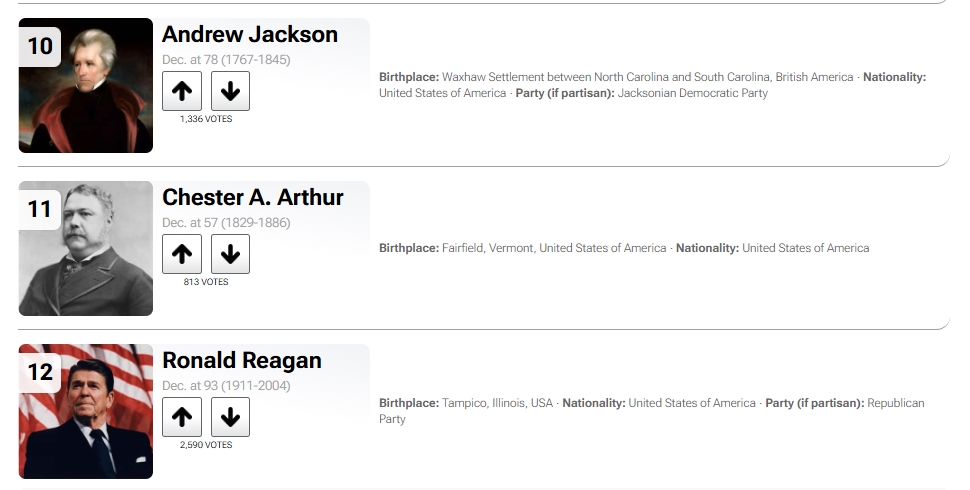Screen dimensions: 970x490
Task: Upvote Andrew Jackson with the up arrow
Action: (182, 91)
